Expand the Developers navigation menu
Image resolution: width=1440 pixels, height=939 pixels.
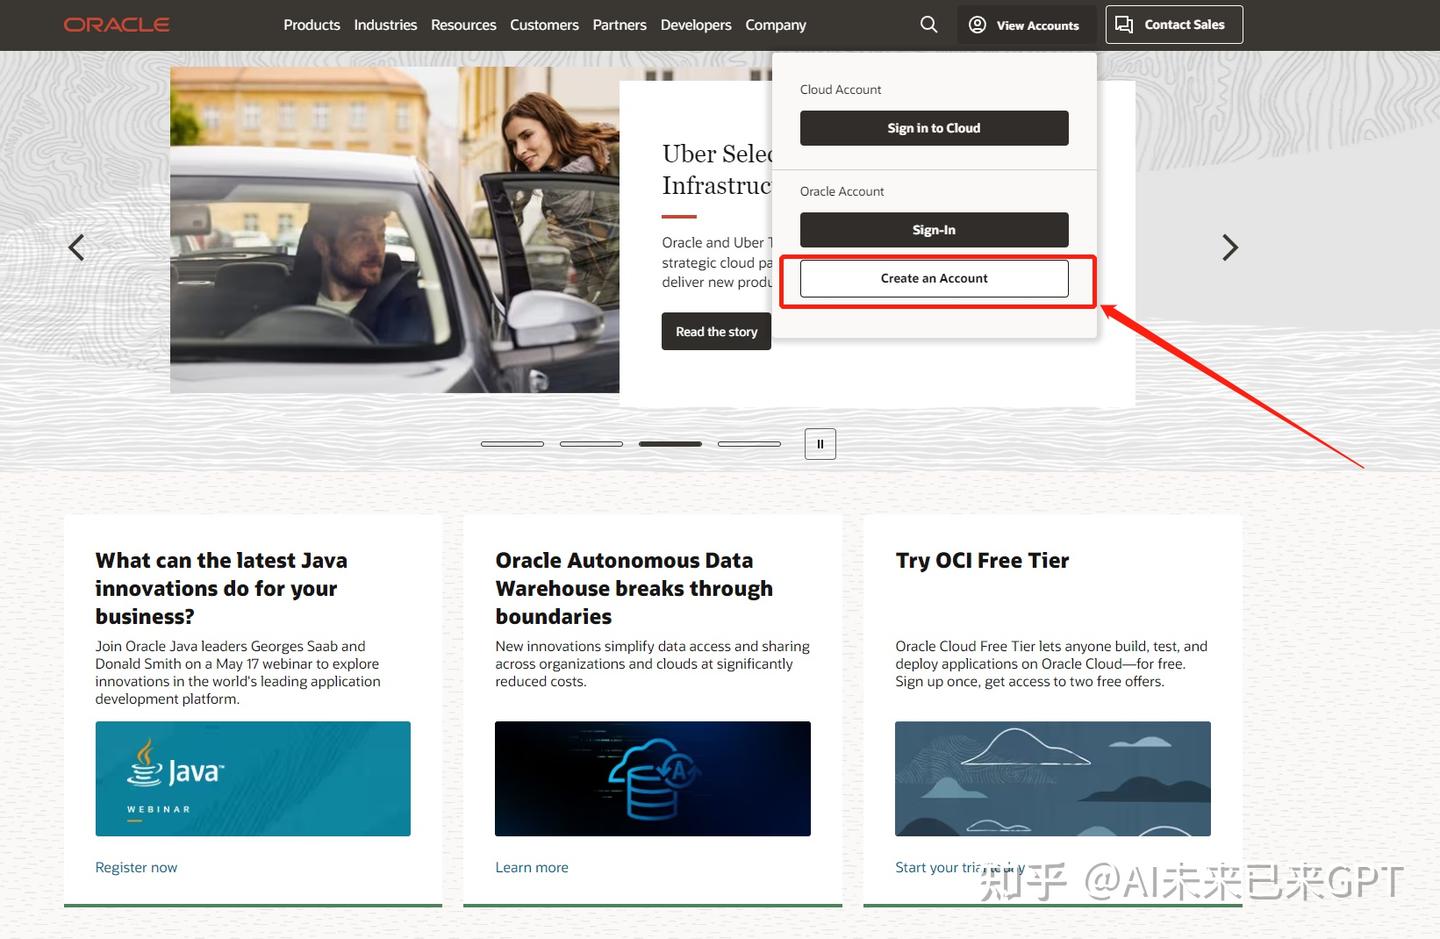(696, 25)
